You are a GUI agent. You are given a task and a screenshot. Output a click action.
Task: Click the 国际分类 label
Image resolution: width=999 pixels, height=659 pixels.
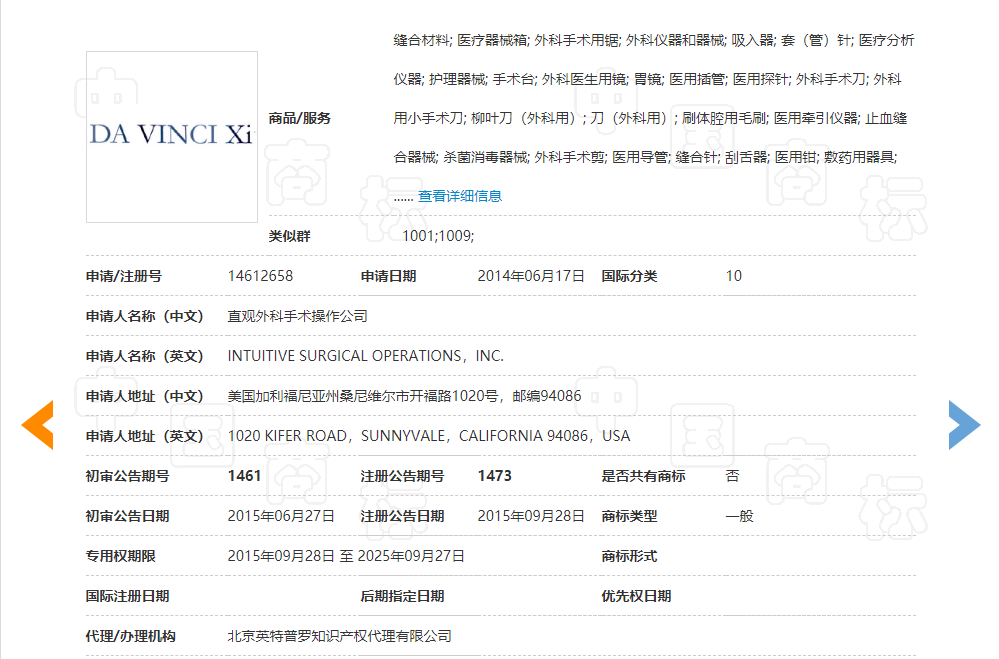(629, 277)
